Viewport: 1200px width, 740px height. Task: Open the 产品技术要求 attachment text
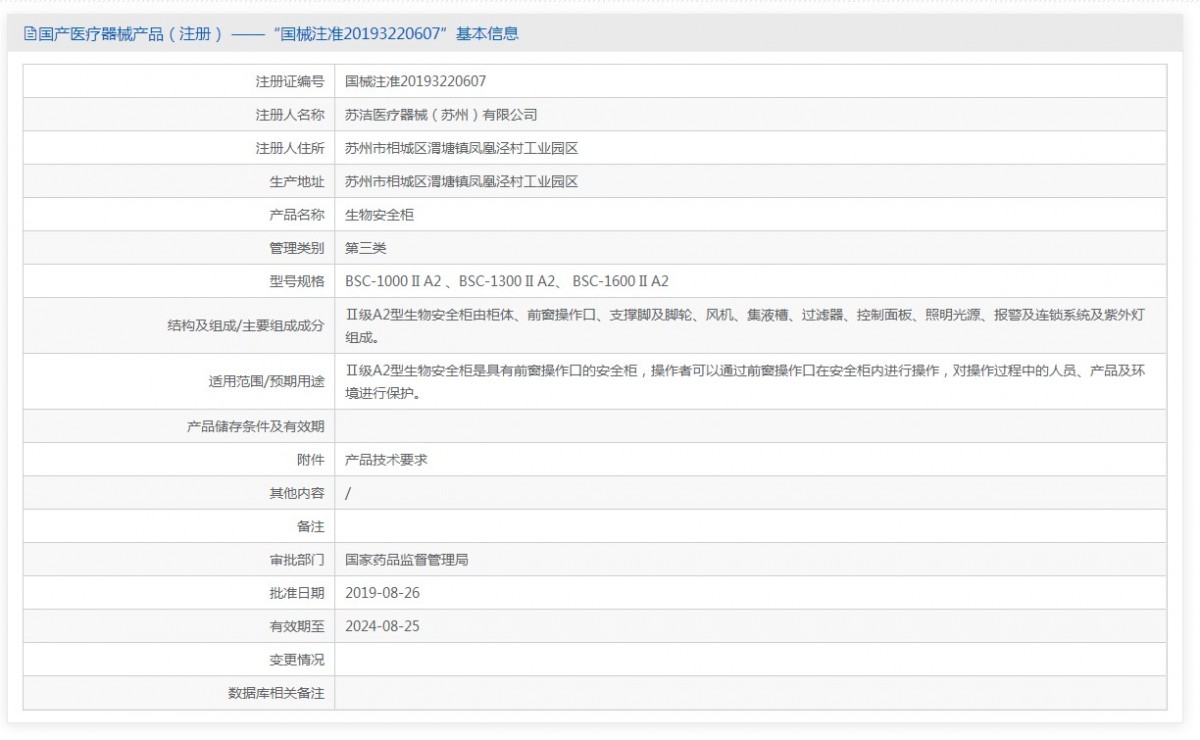coord(387,459)
